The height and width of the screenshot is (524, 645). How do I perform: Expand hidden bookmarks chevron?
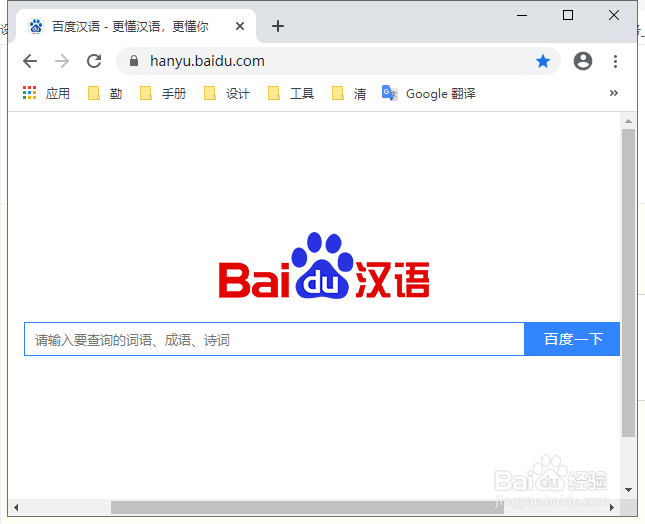click(x=614, y=93)
